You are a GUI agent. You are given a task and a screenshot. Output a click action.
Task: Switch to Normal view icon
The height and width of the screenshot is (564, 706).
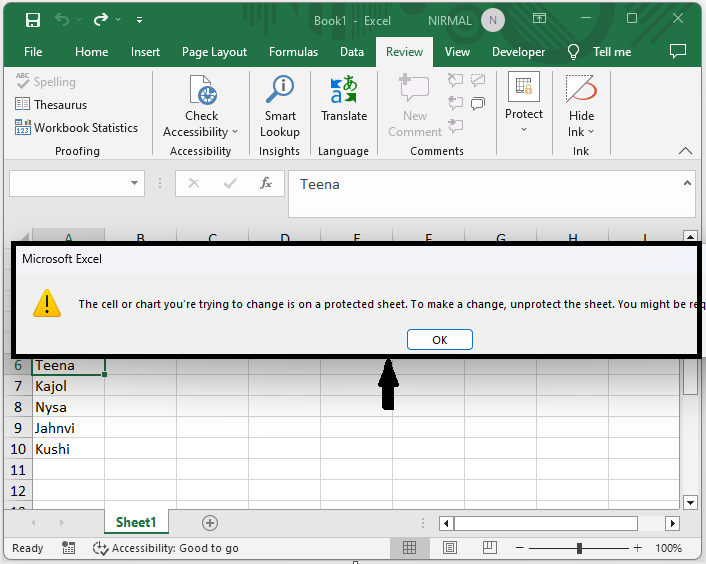(409, 548)
